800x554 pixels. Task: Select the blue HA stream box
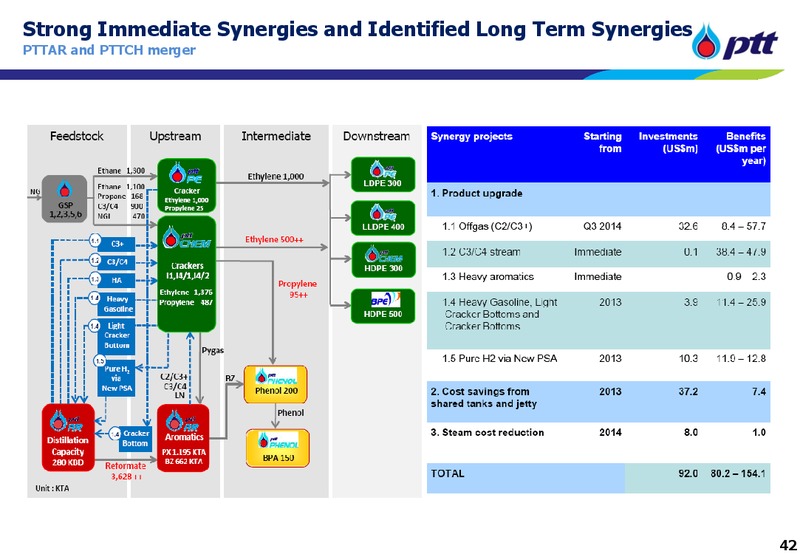click(116, 281)
